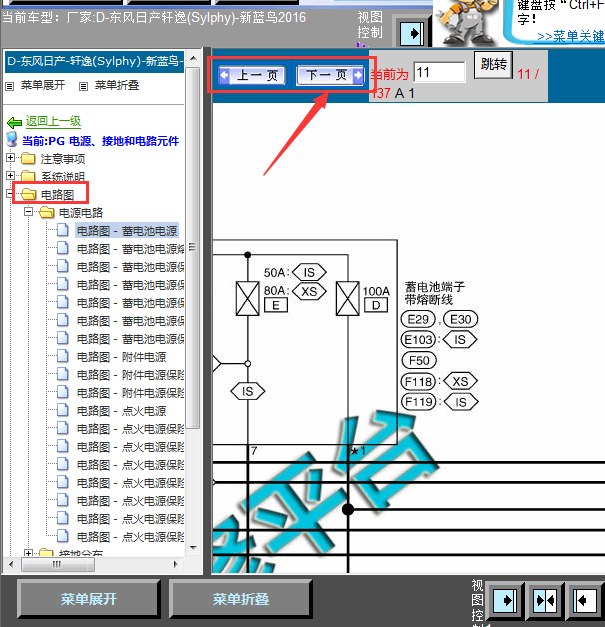
Task: Select the 当前:PG 电源、接地和电路元件 heading
Action: [x=100, y=141]
